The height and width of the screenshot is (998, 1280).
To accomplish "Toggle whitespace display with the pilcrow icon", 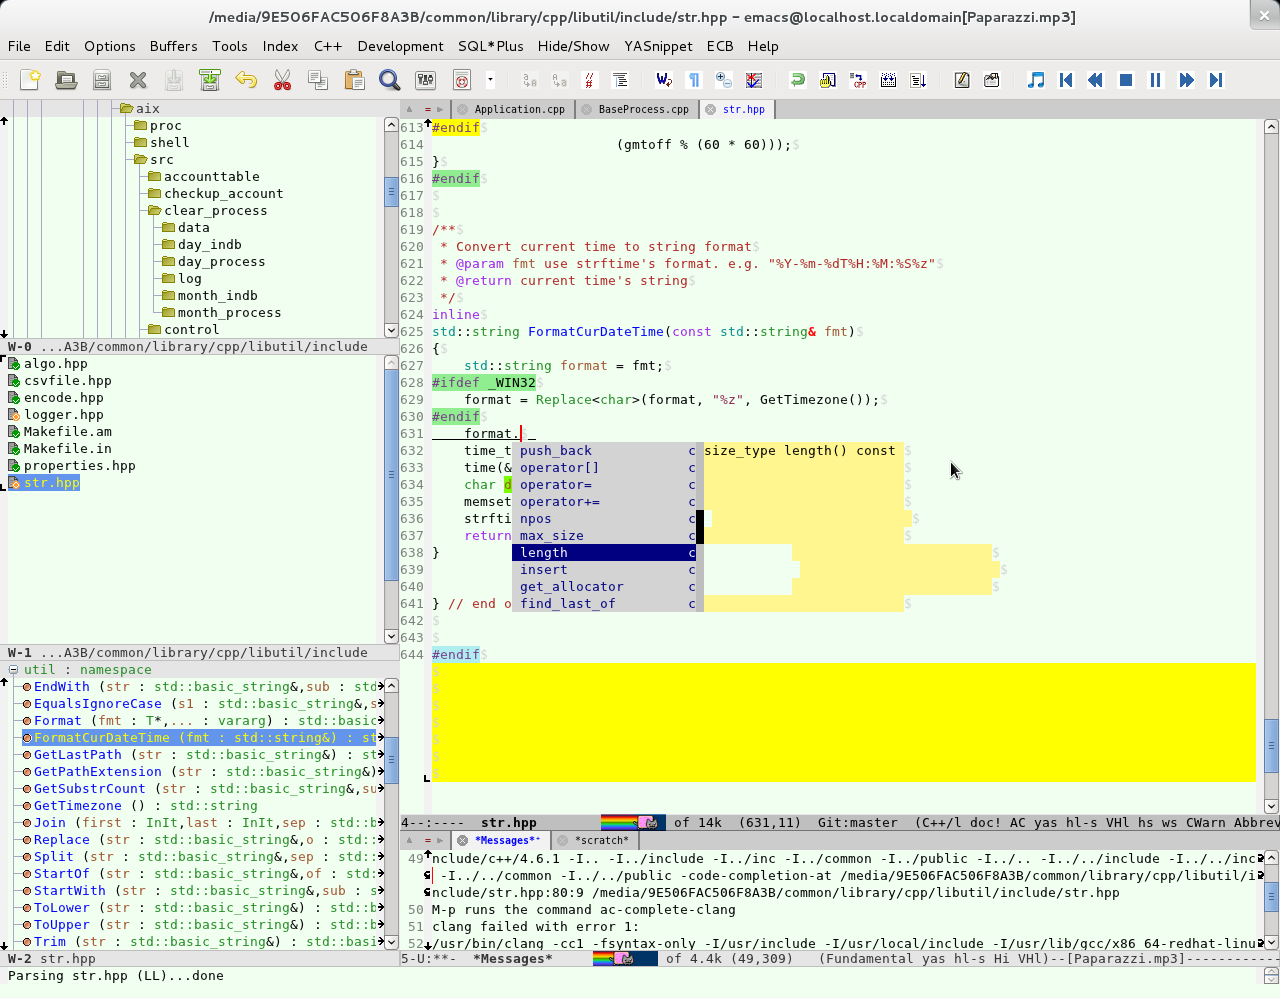I will (694, 80).
